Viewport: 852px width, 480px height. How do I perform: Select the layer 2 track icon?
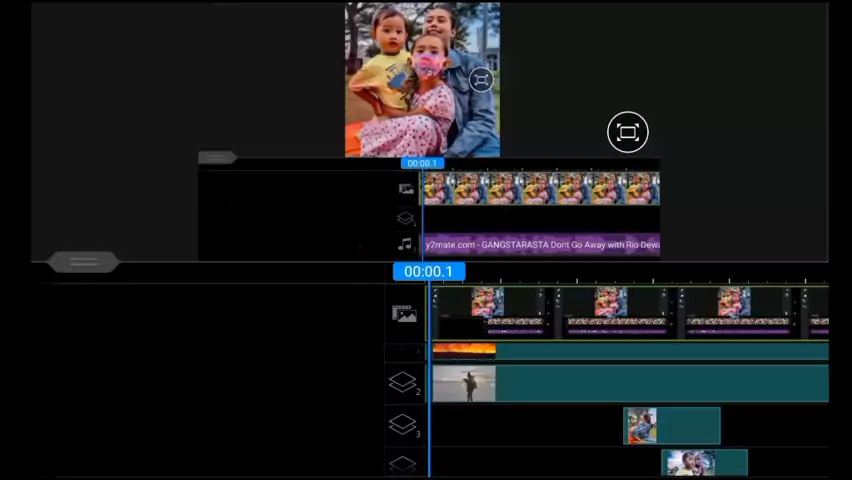[x=403, y=383]
